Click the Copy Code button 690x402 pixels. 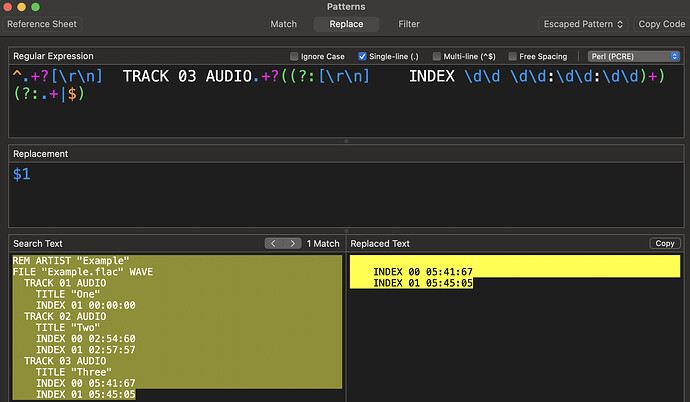coord(661,24)
